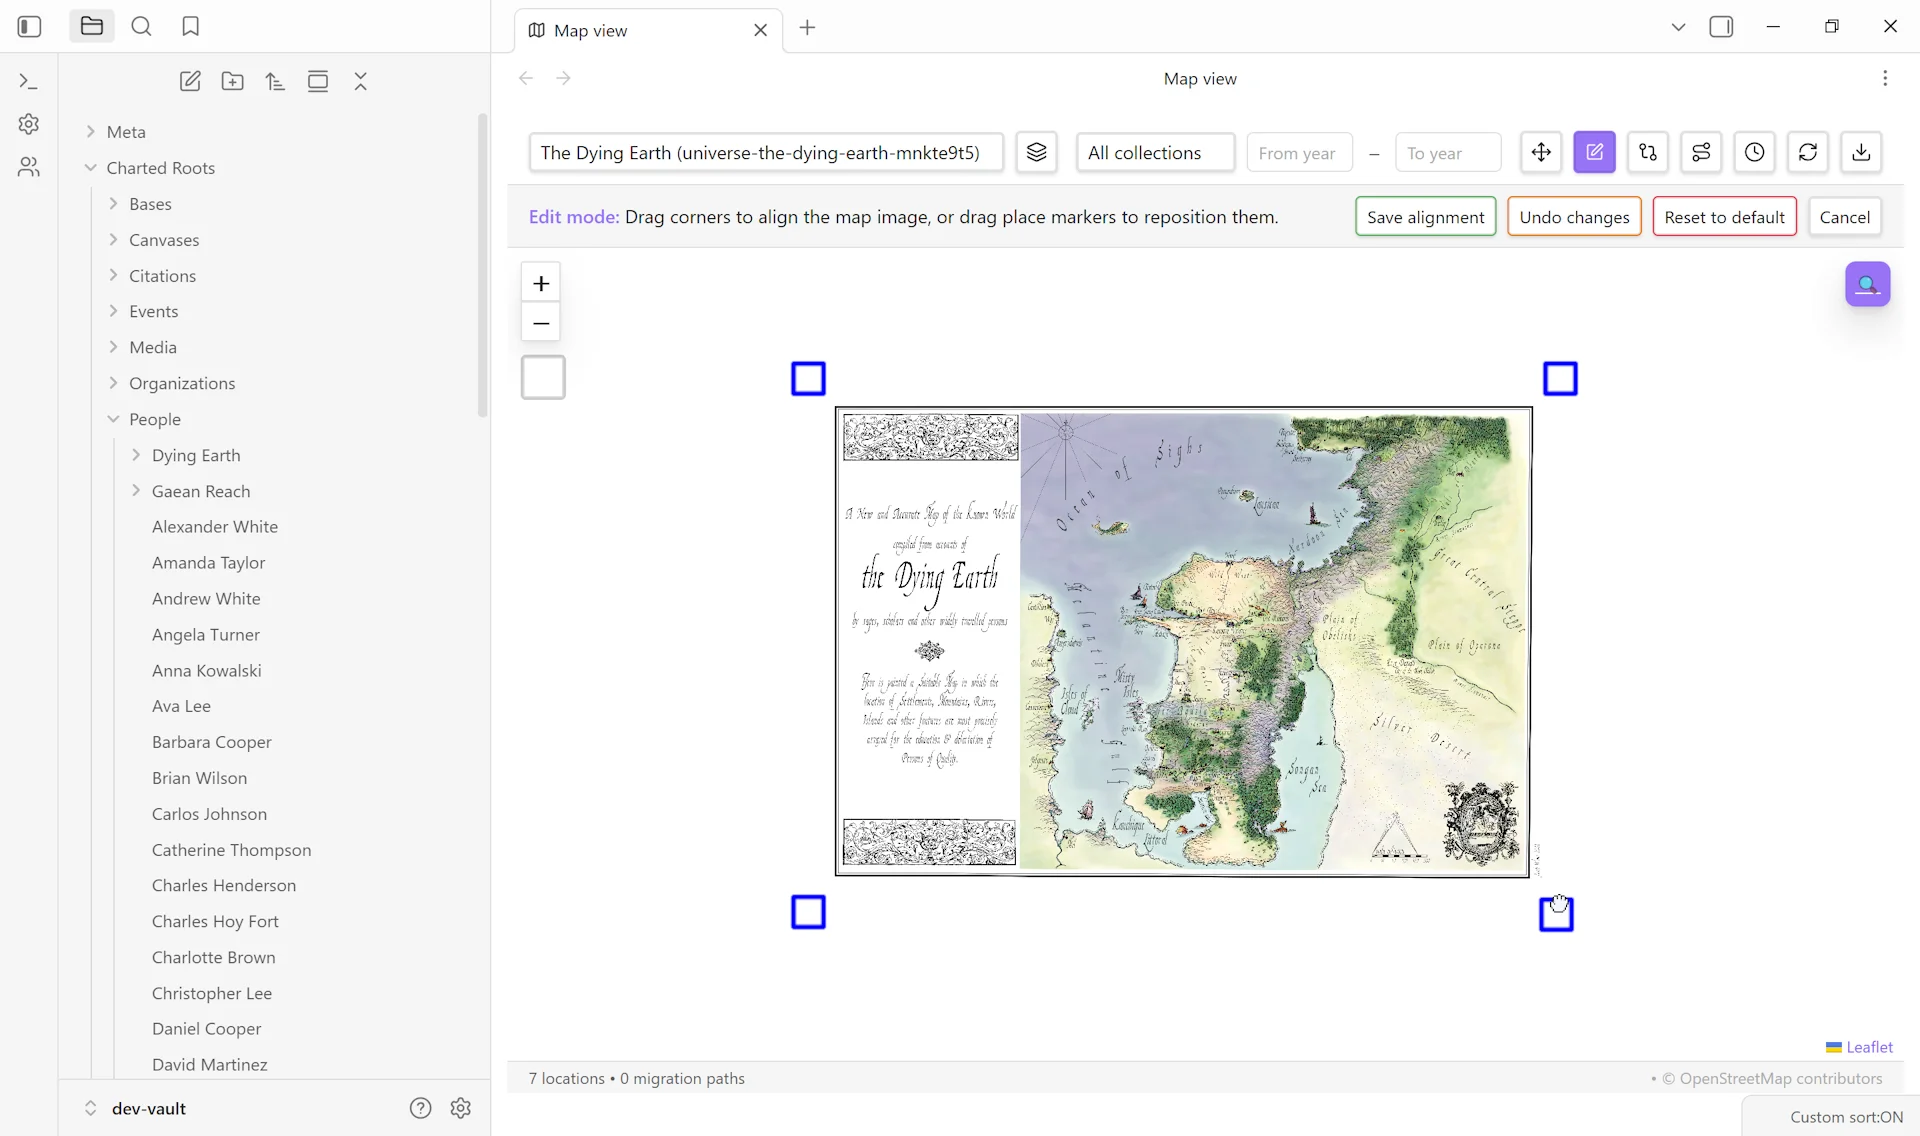Click Save alignment button

point(1425,217)
